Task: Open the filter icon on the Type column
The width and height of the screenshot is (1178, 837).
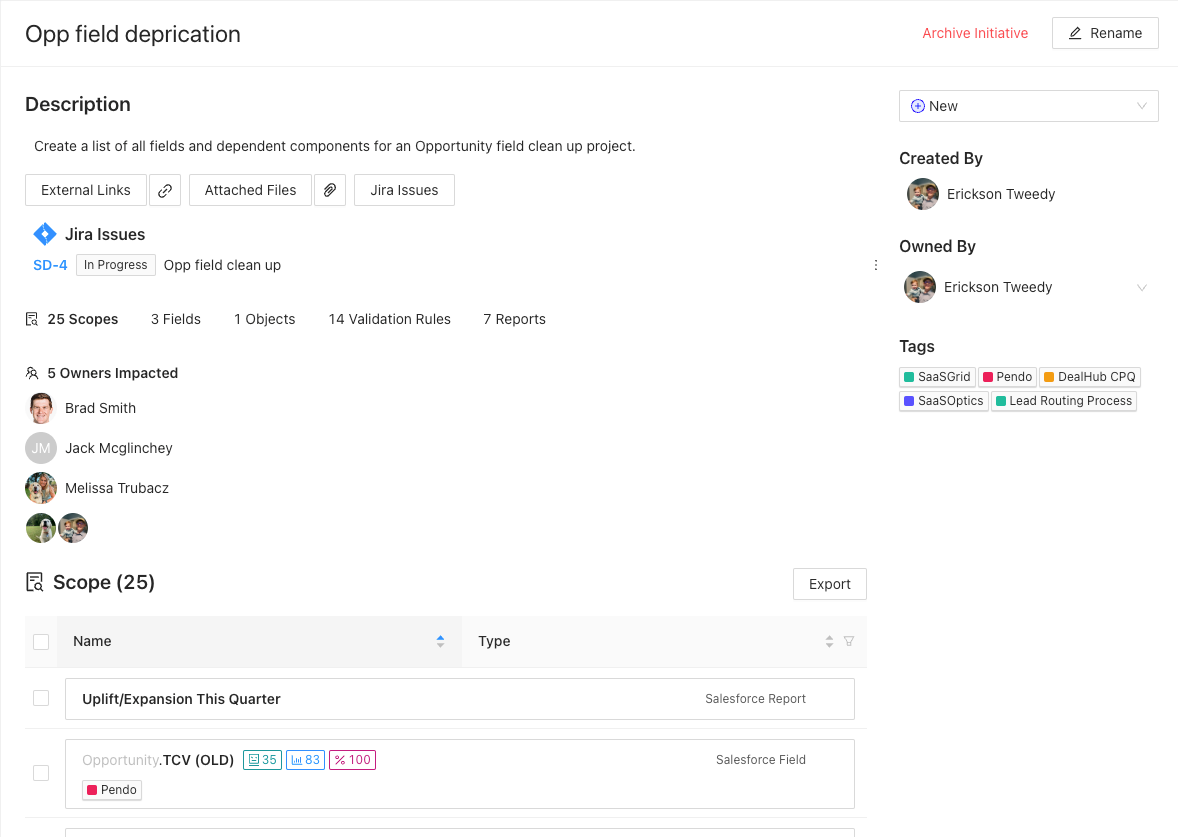Action: (848, 641)
